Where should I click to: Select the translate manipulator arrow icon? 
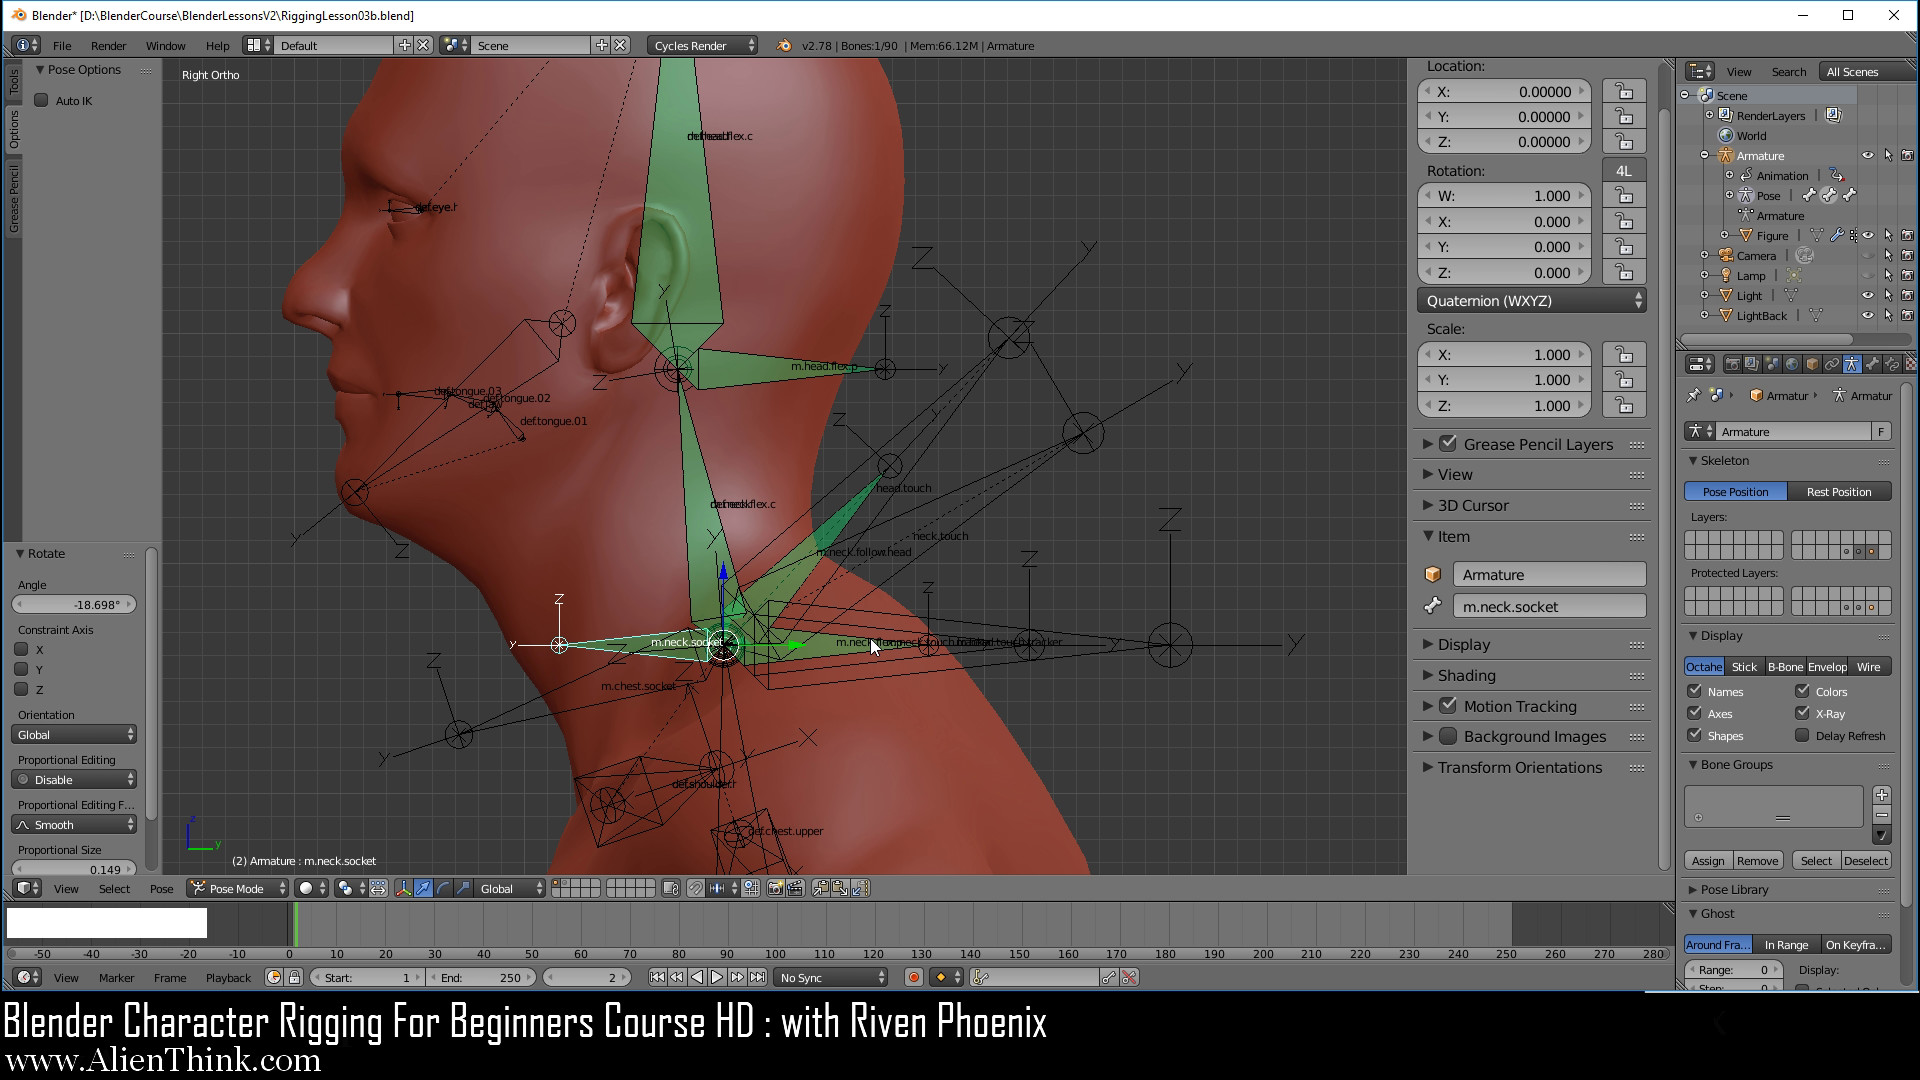[x=423, y=889]
